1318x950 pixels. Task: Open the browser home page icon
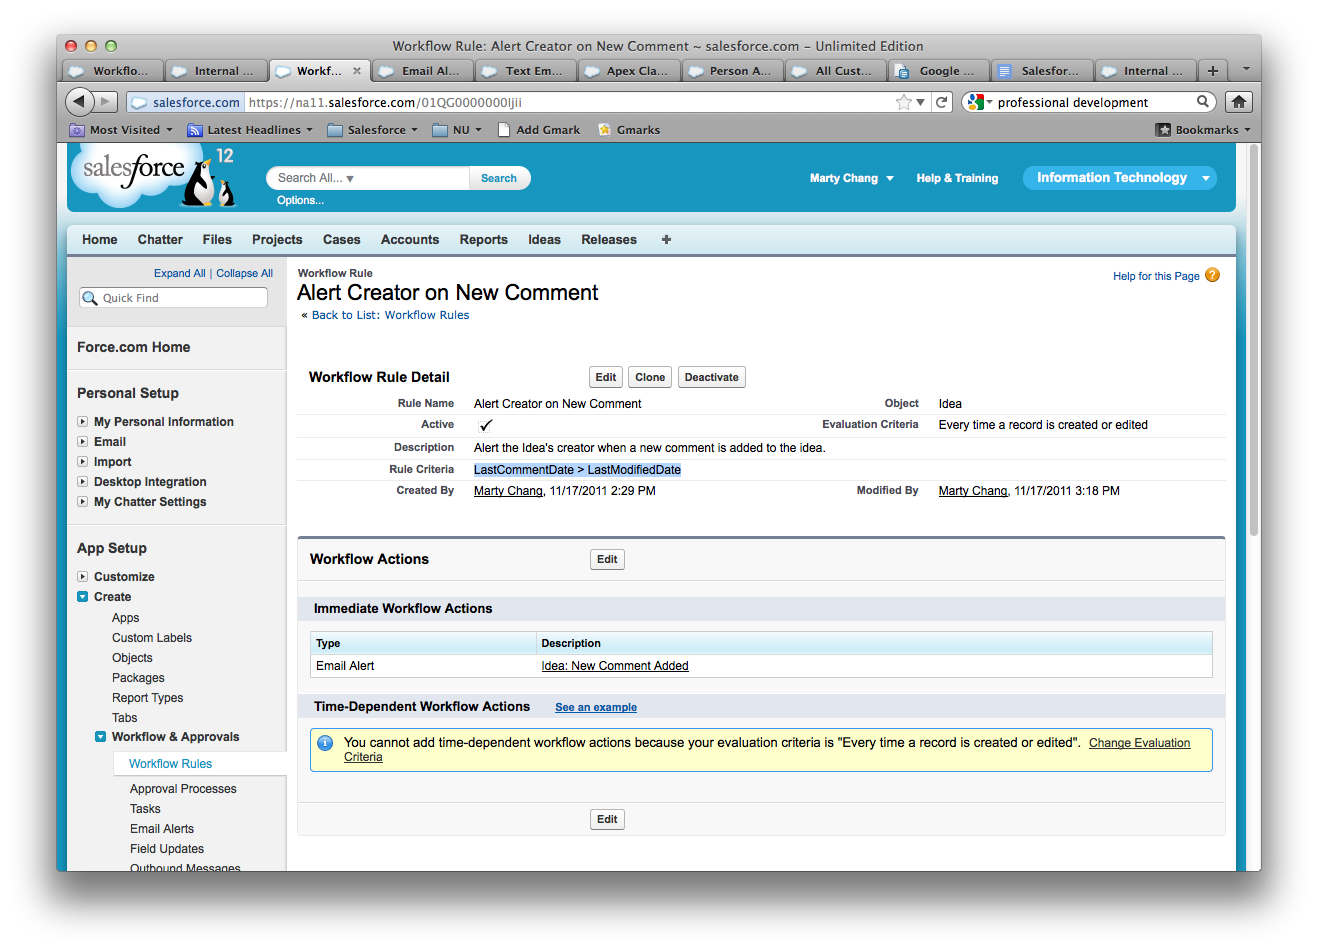(x=1238, y=102)
